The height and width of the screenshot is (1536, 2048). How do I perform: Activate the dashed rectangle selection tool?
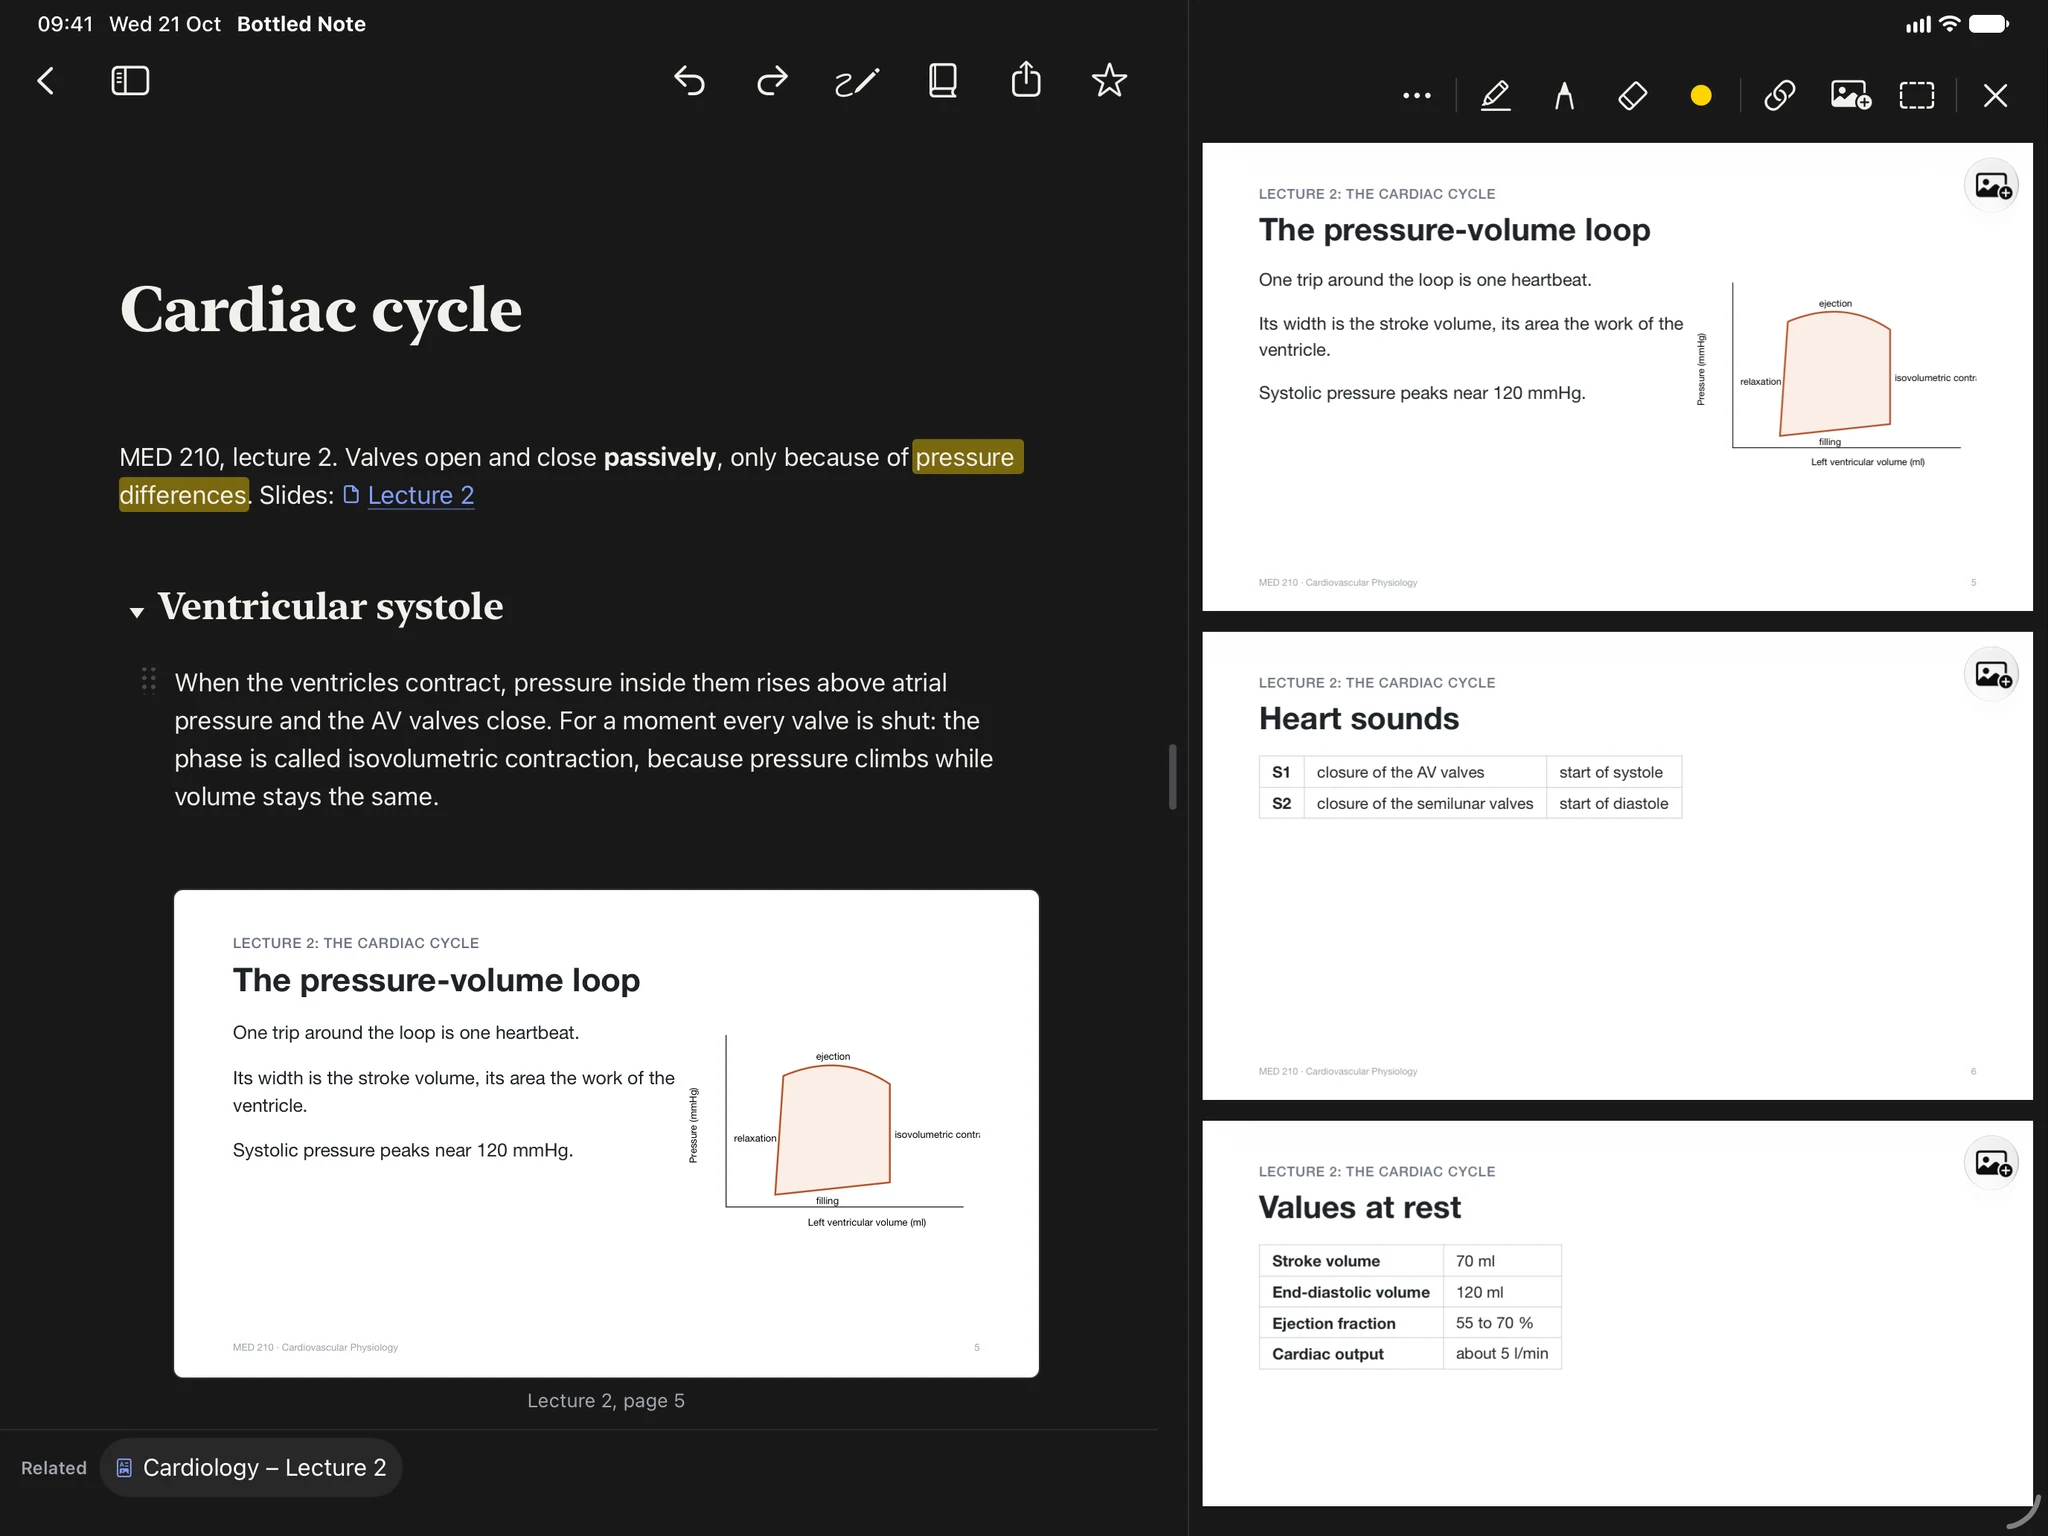(1917, 96)
